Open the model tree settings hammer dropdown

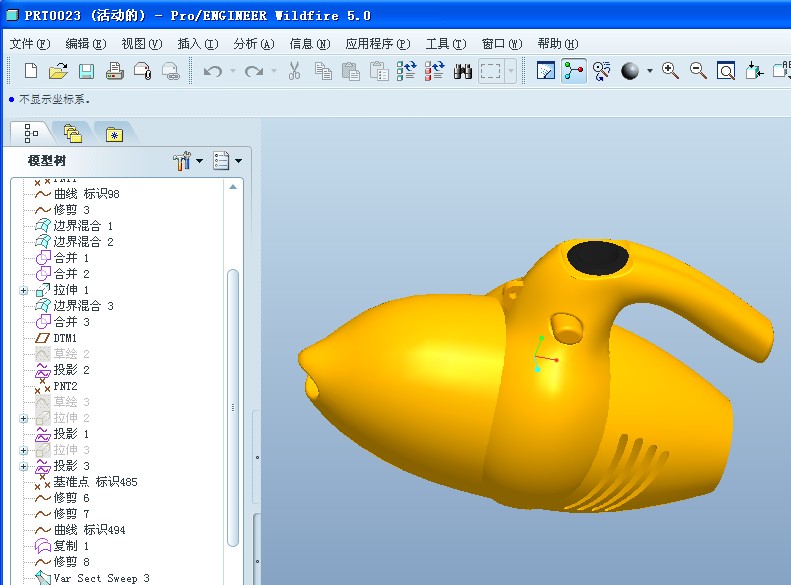[x=188, y=161]
